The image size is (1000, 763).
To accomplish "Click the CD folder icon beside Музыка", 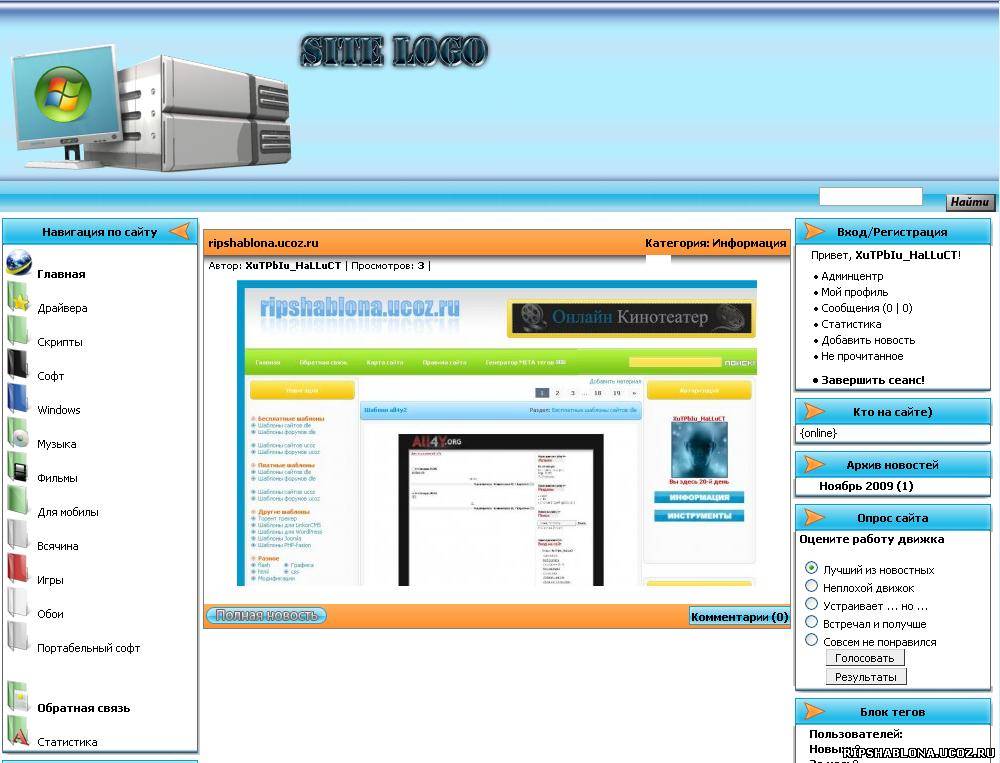I will [x=18, y=434].
